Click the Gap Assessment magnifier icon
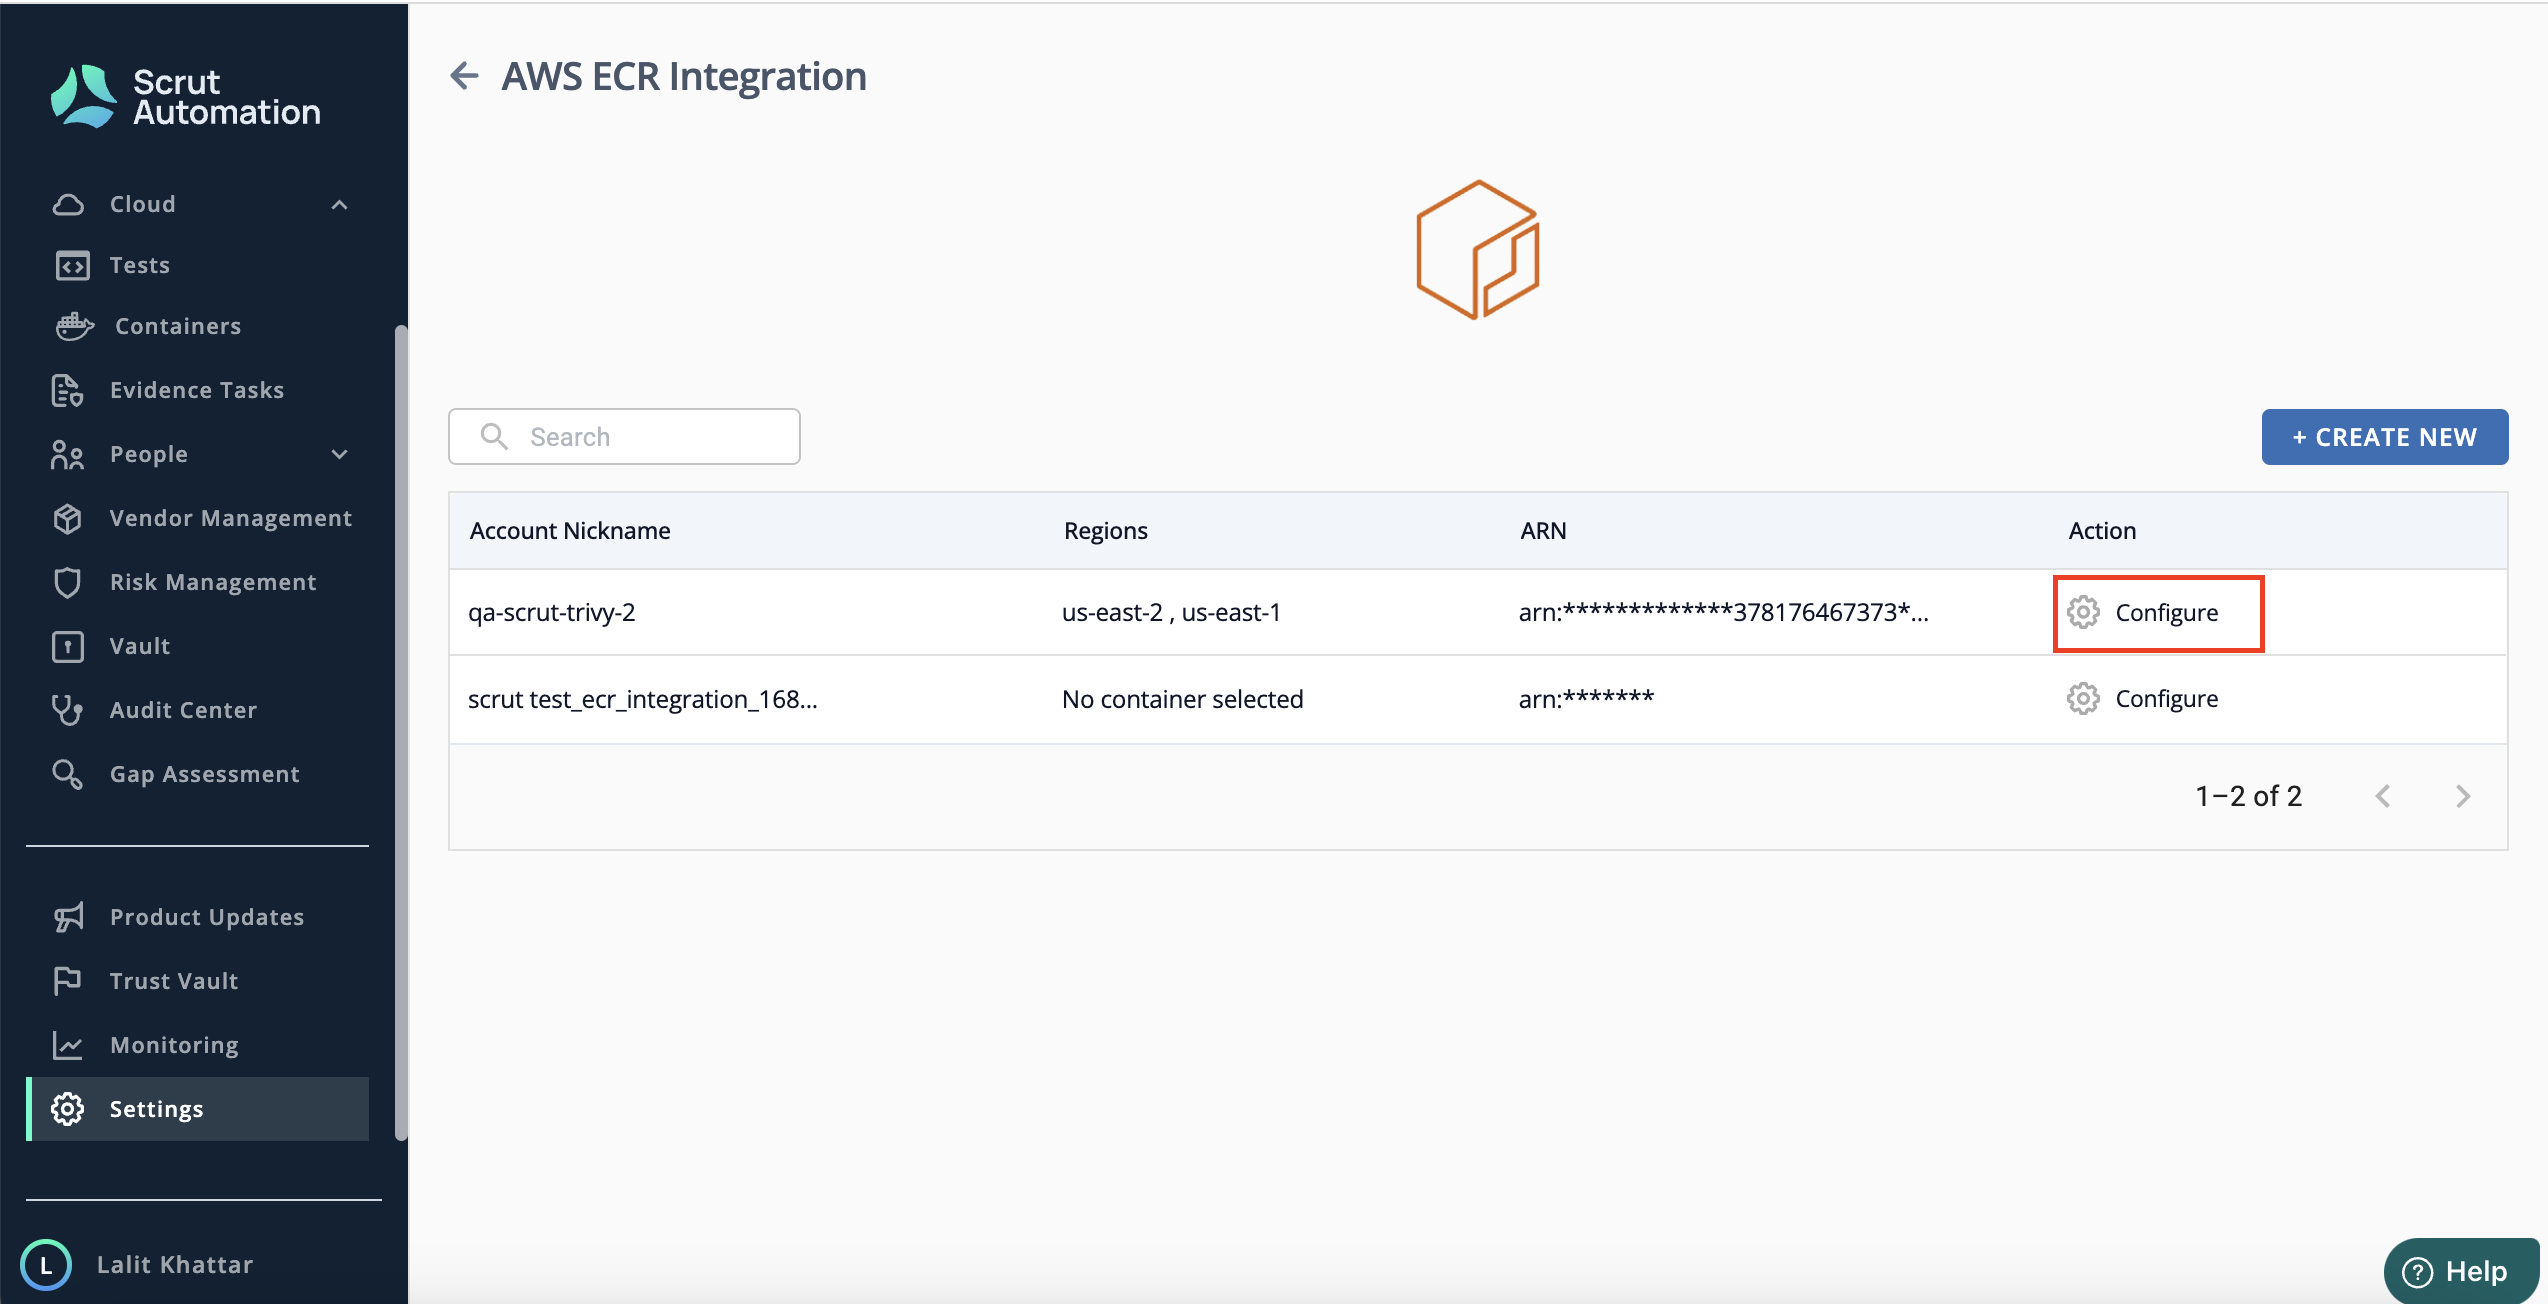This screenshot has width=2548, height=1304. [67, 774]
